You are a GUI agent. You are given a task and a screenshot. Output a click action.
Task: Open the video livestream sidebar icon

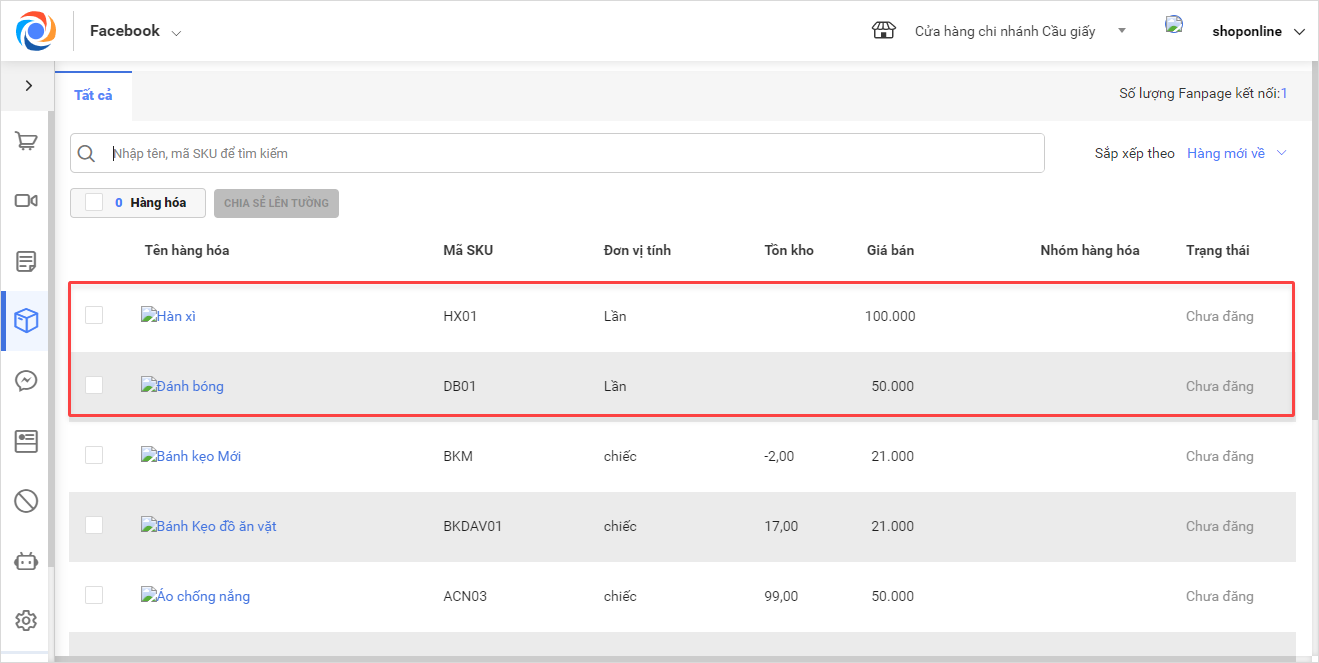26,201
